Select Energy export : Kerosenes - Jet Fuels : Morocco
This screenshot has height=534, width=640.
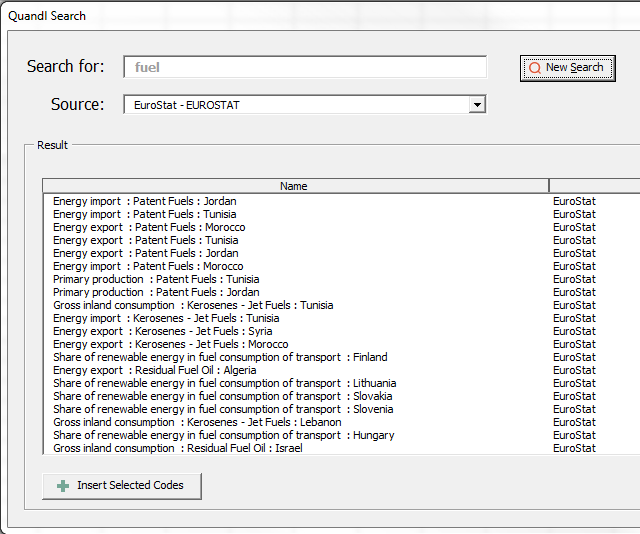171,345
